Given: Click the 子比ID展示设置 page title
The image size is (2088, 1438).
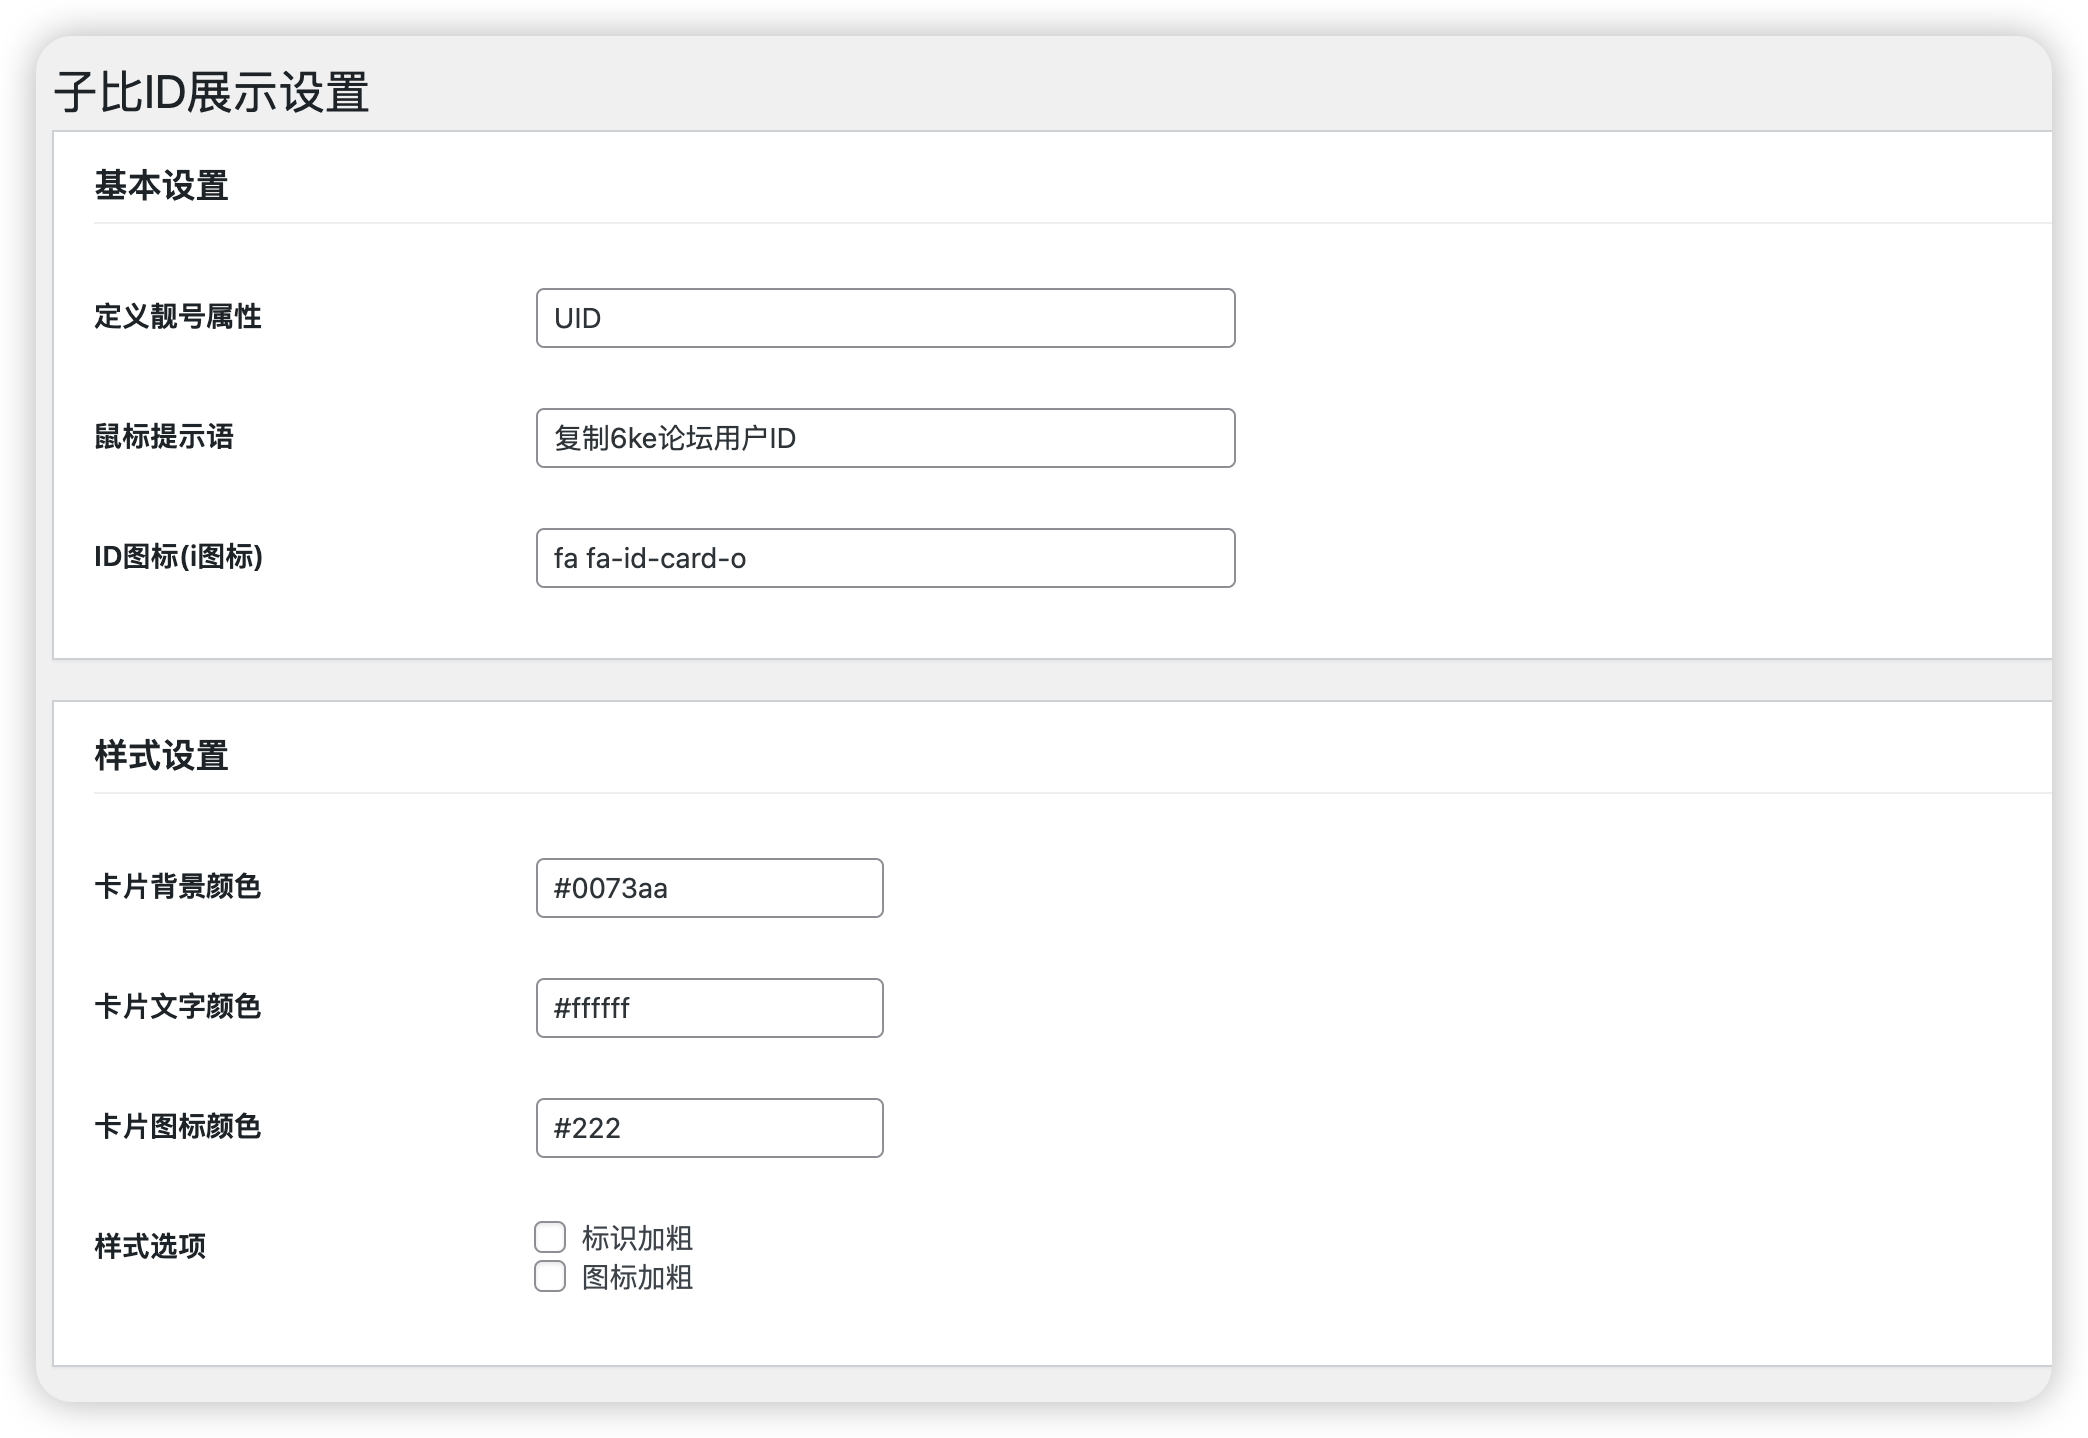Looking at the screenshot, I should click(x=212, y=93).
